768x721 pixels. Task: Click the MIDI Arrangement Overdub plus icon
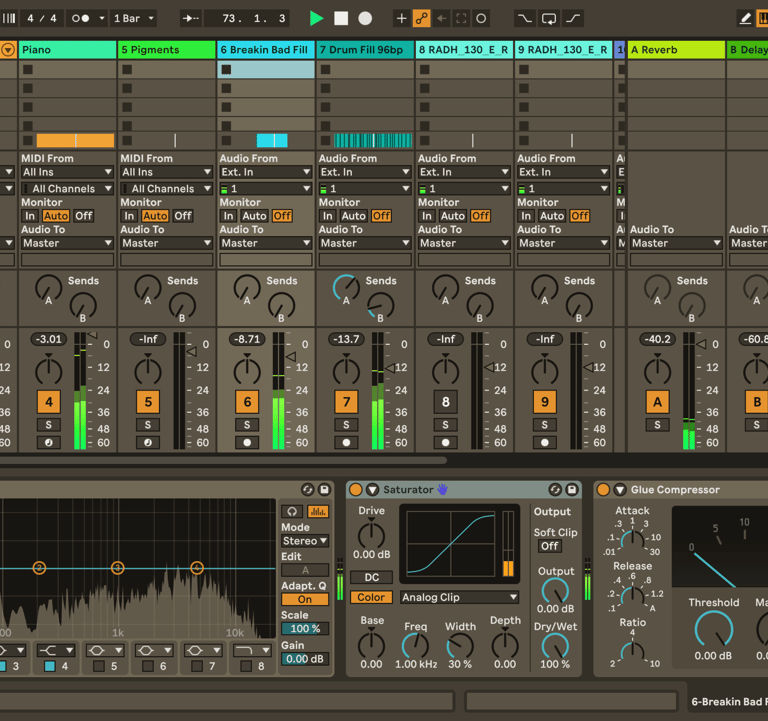coord(402,19)
